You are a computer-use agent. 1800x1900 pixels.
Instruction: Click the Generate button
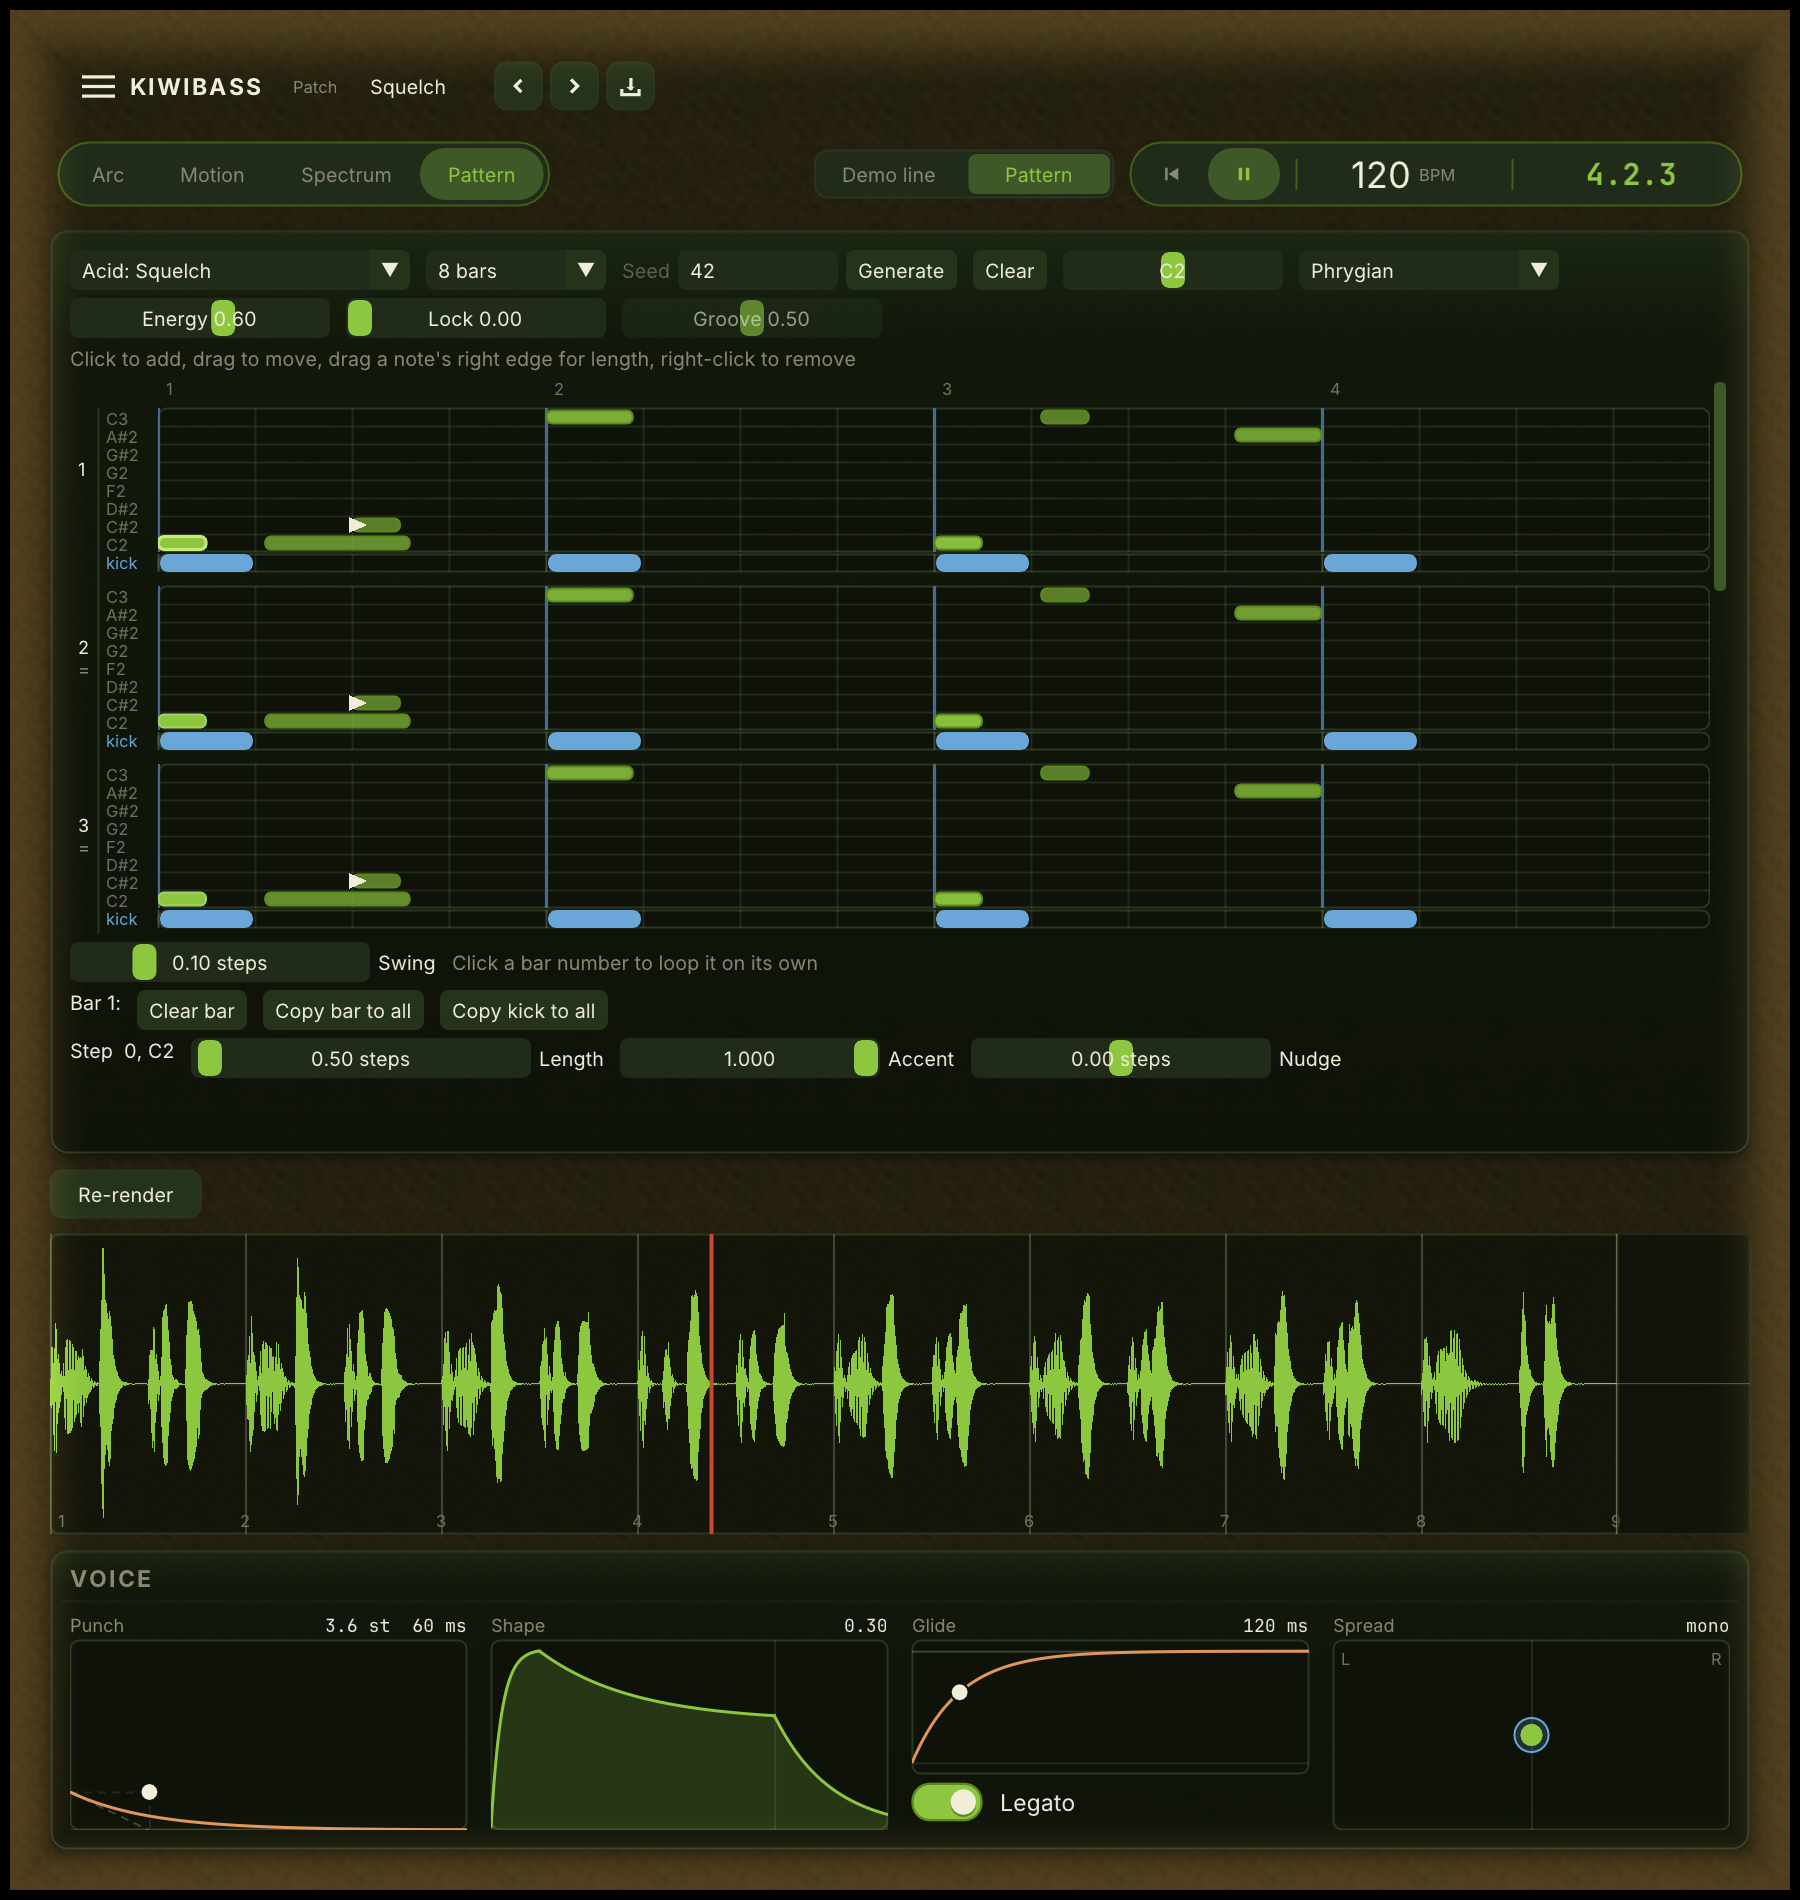coord(901,270)
